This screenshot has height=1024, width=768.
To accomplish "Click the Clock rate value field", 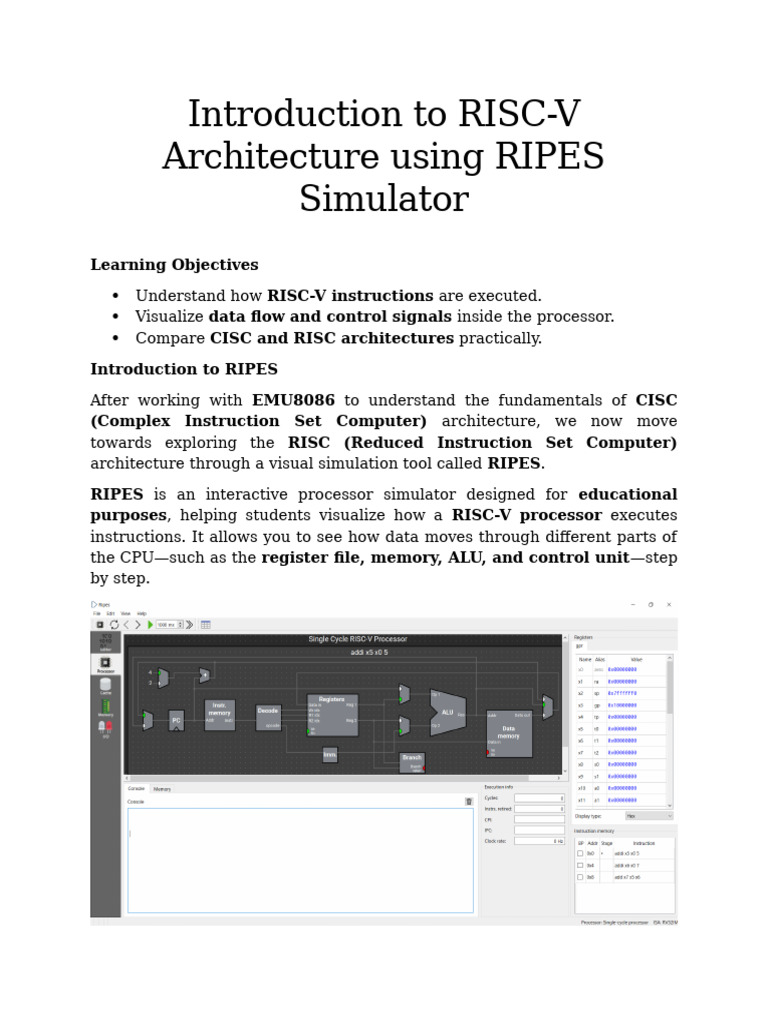I will pyautogui.click(x=539, y=841).
